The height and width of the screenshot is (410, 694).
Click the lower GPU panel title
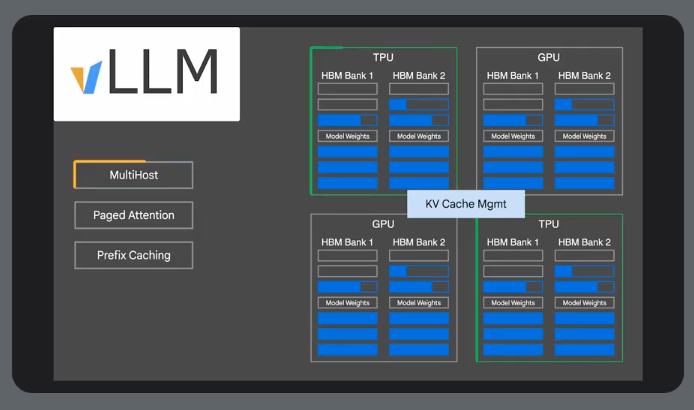pos(383,225)
